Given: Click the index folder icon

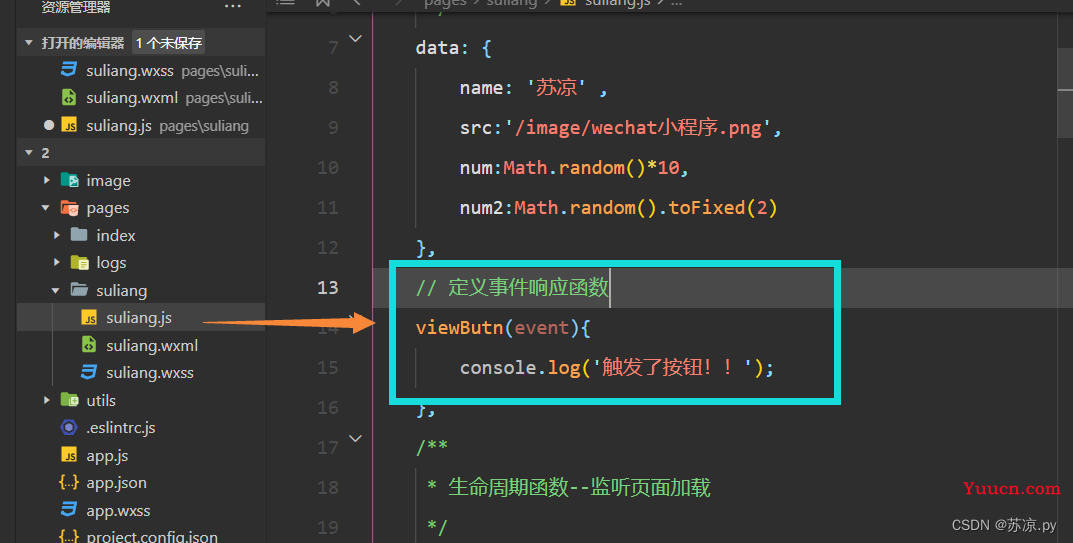Looking at the screenshot, I should pos(79,235).
